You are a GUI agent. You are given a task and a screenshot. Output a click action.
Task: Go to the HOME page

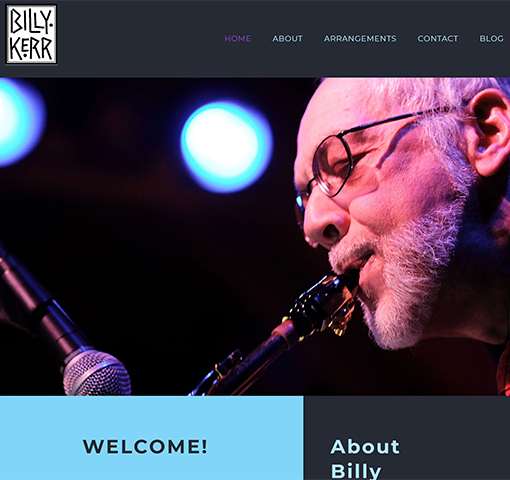pos(238,39)
